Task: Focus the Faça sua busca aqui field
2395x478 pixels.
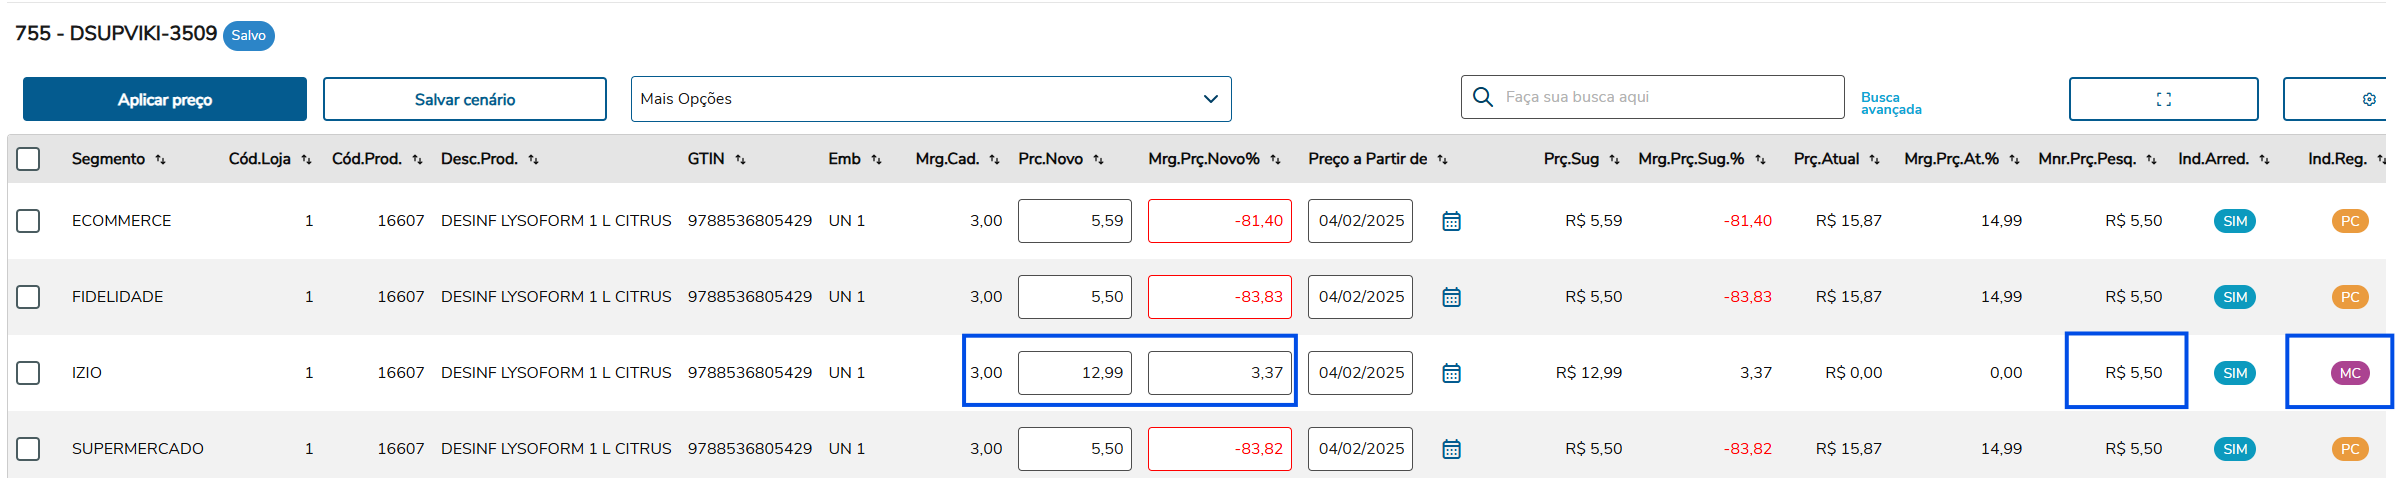Action: [1665, 97]
